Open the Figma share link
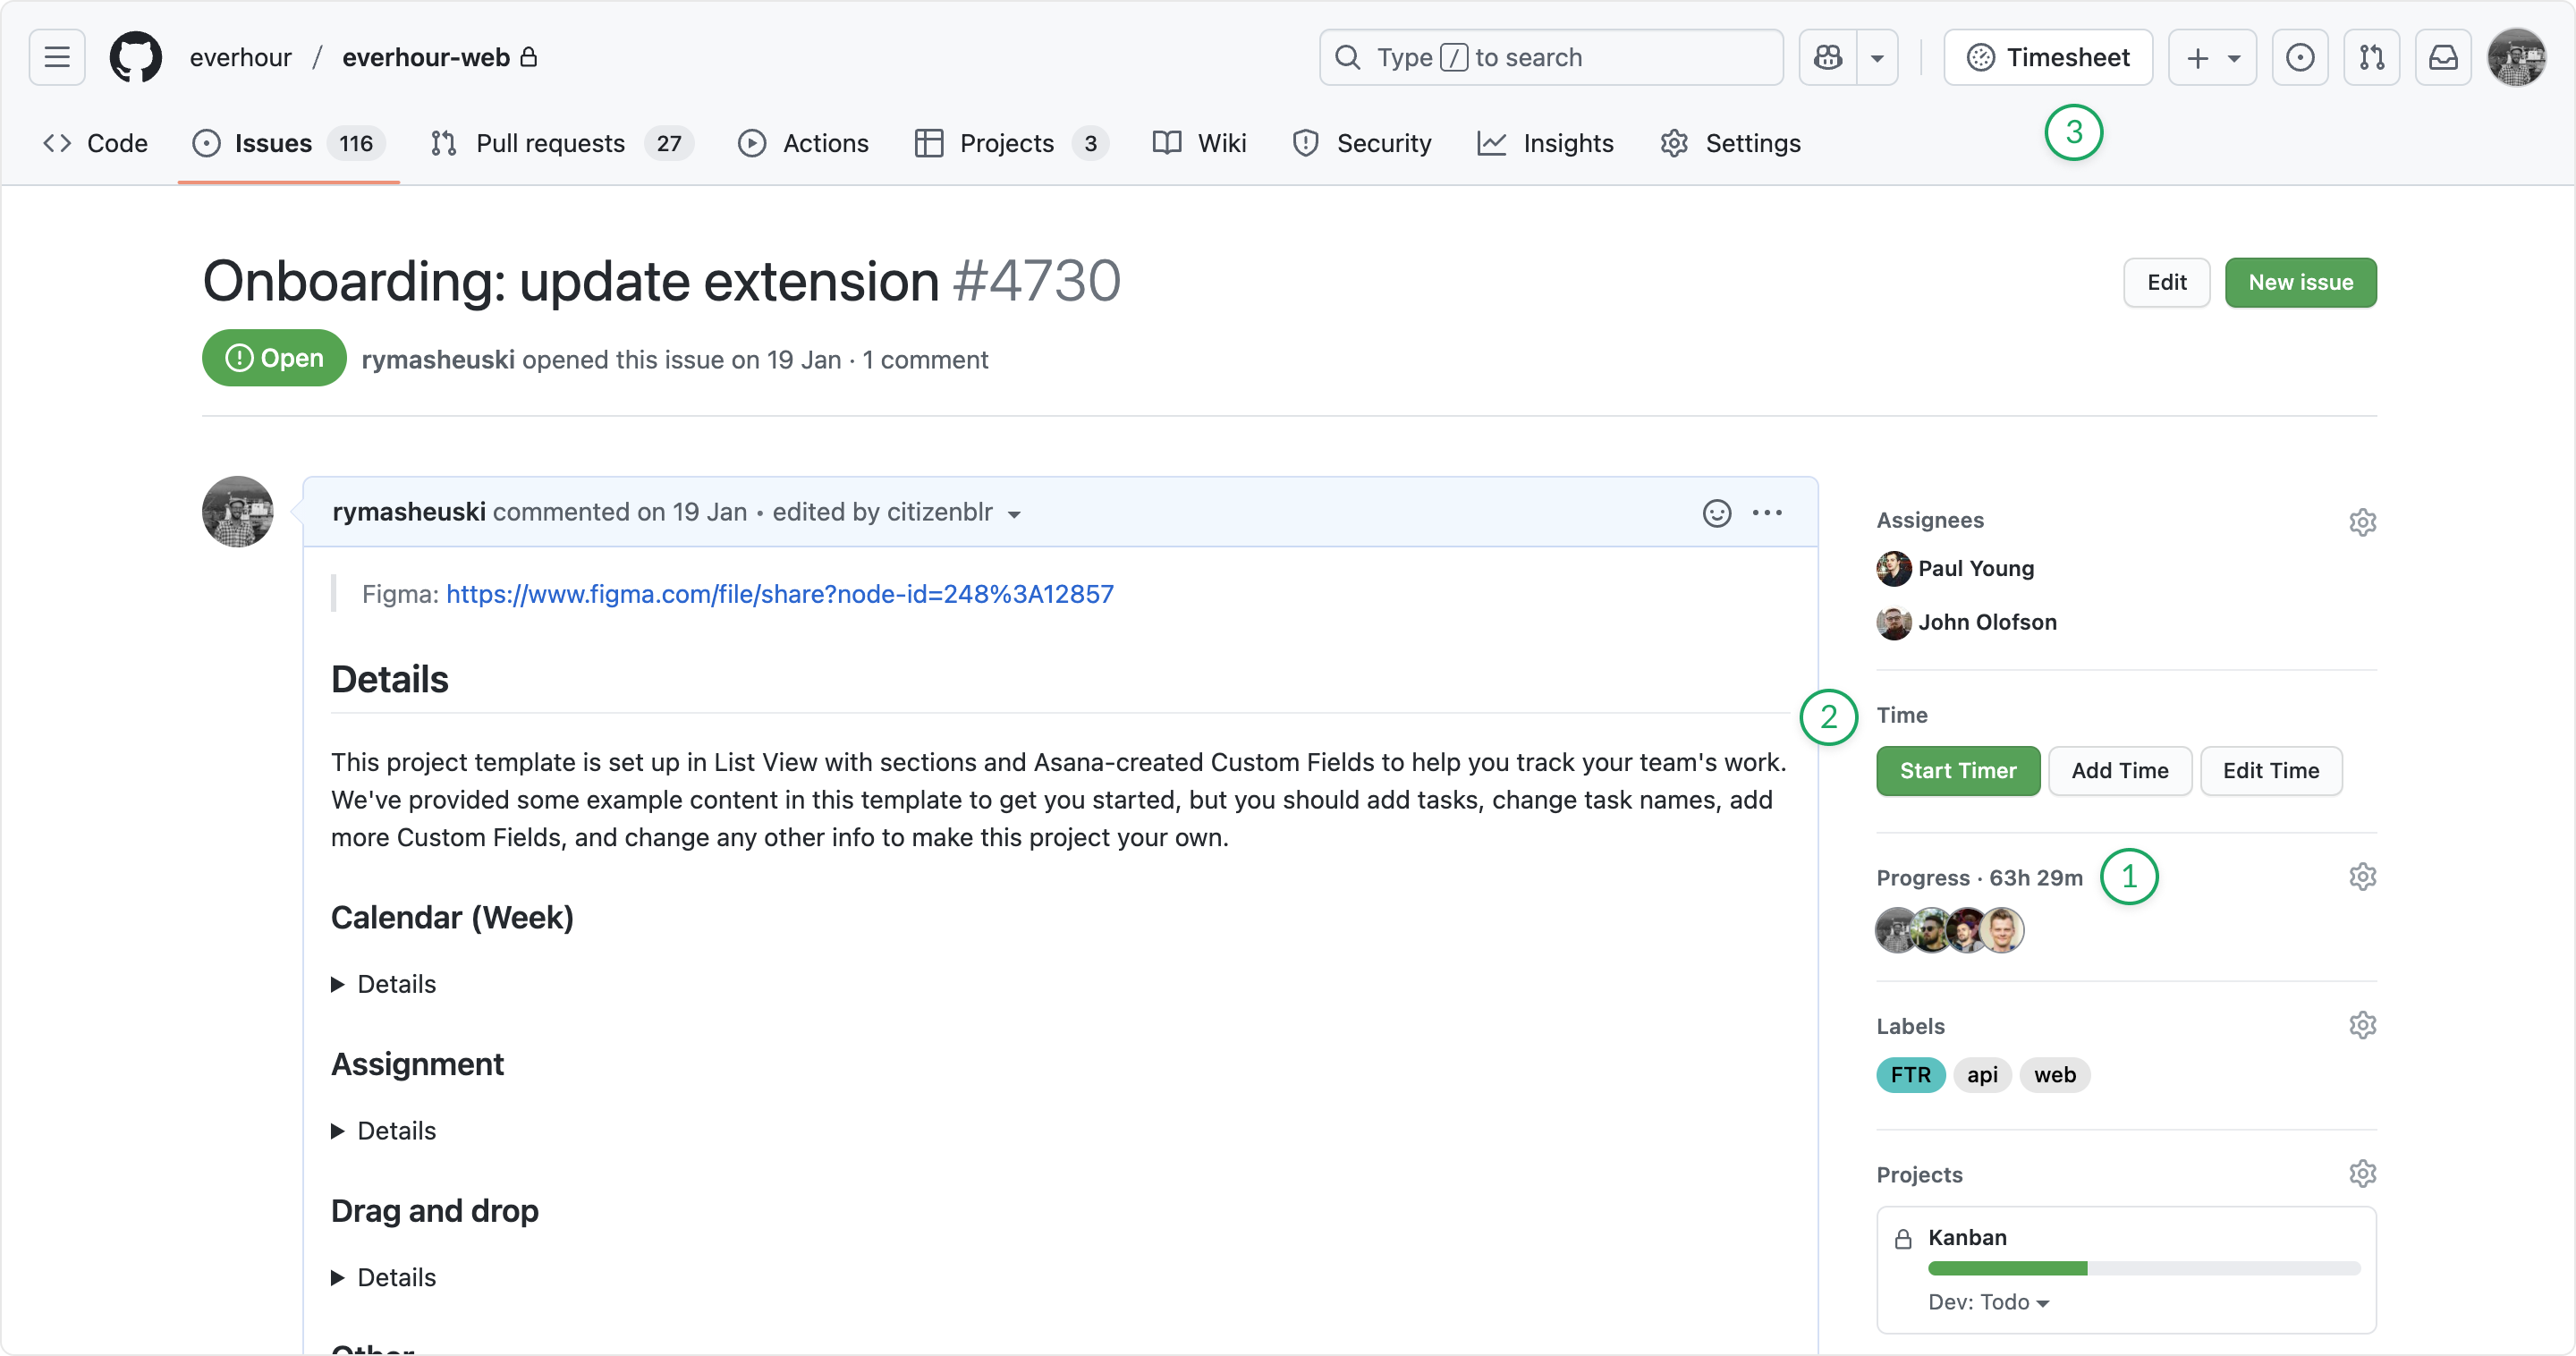Screen dimensions: 2576x1356 779,594
